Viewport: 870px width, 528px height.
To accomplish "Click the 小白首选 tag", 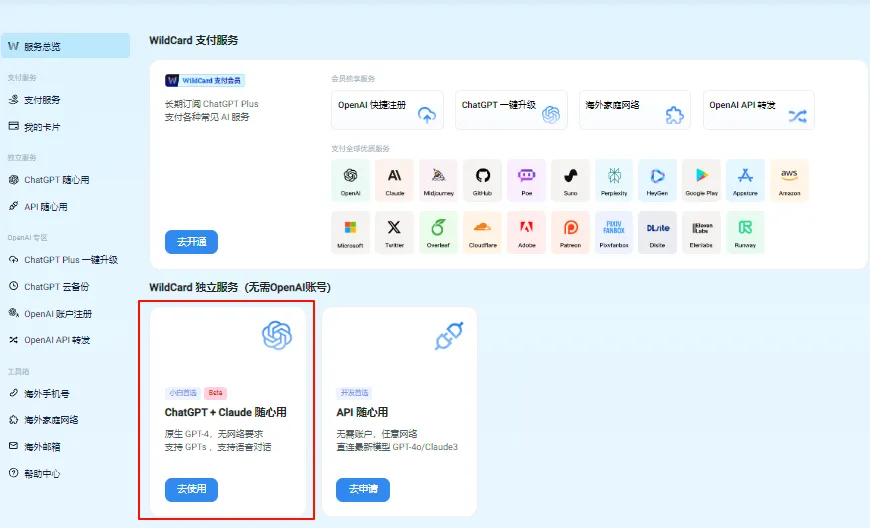I will point(183,393).
